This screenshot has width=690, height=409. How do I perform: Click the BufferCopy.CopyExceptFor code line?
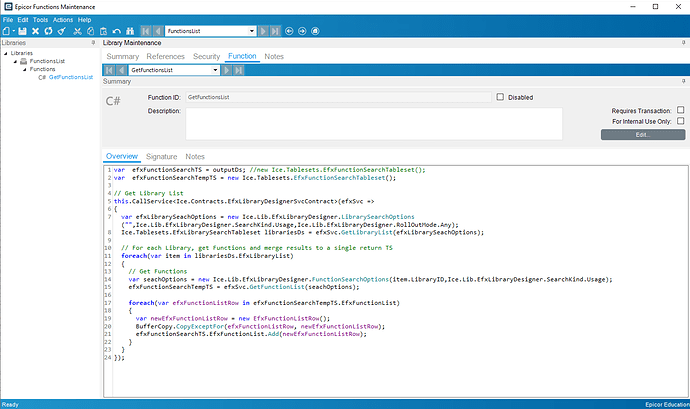click(260, 326)
